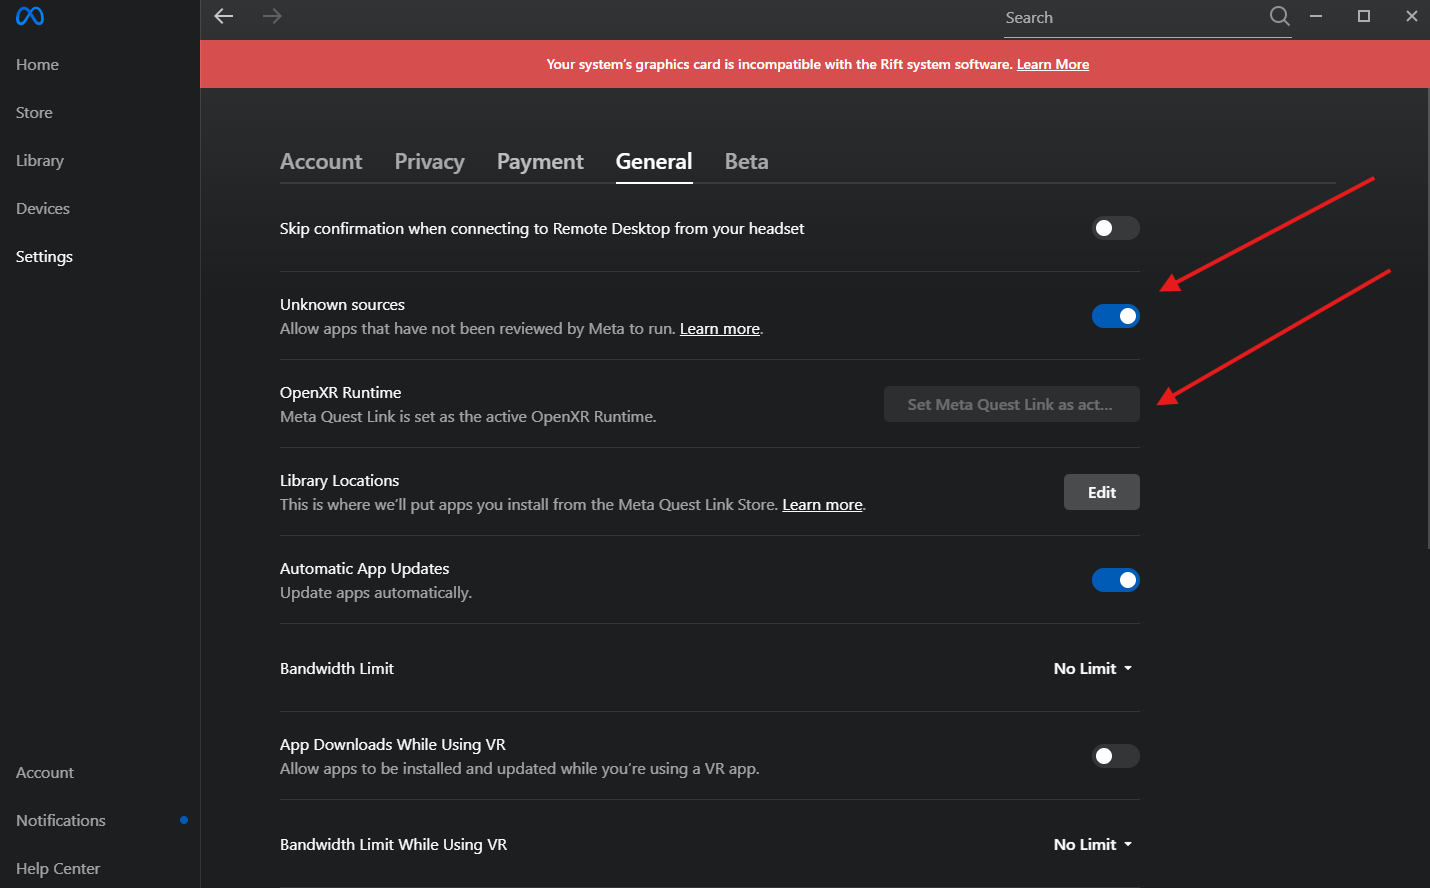The width and height of the screenshot is (1430, 888).
Task: Enable App Downloads While Using VR
Action: tap(1115, 756)
